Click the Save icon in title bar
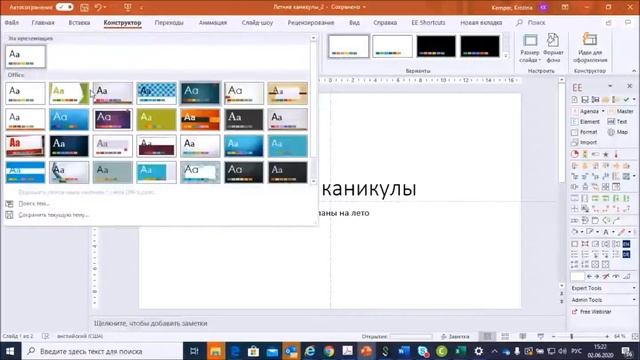 click(84, 7)
